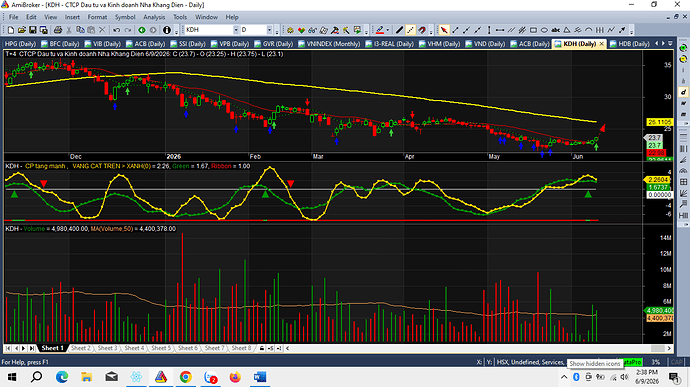Image resolution: width=690 pixels, height=387 pixels.
Task: Open the Windows Start menu
Action: coord(12,377)
